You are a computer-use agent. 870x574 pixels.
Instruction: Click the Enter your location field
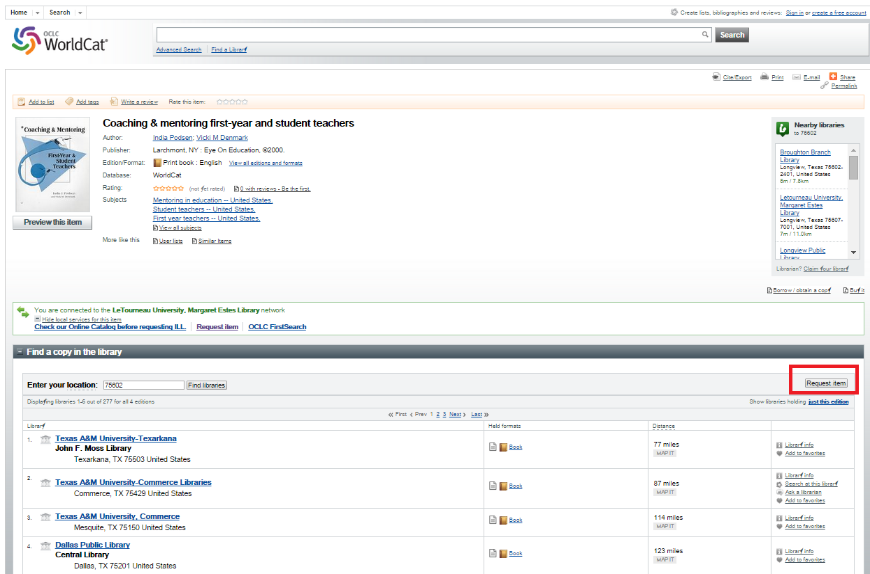144,385
